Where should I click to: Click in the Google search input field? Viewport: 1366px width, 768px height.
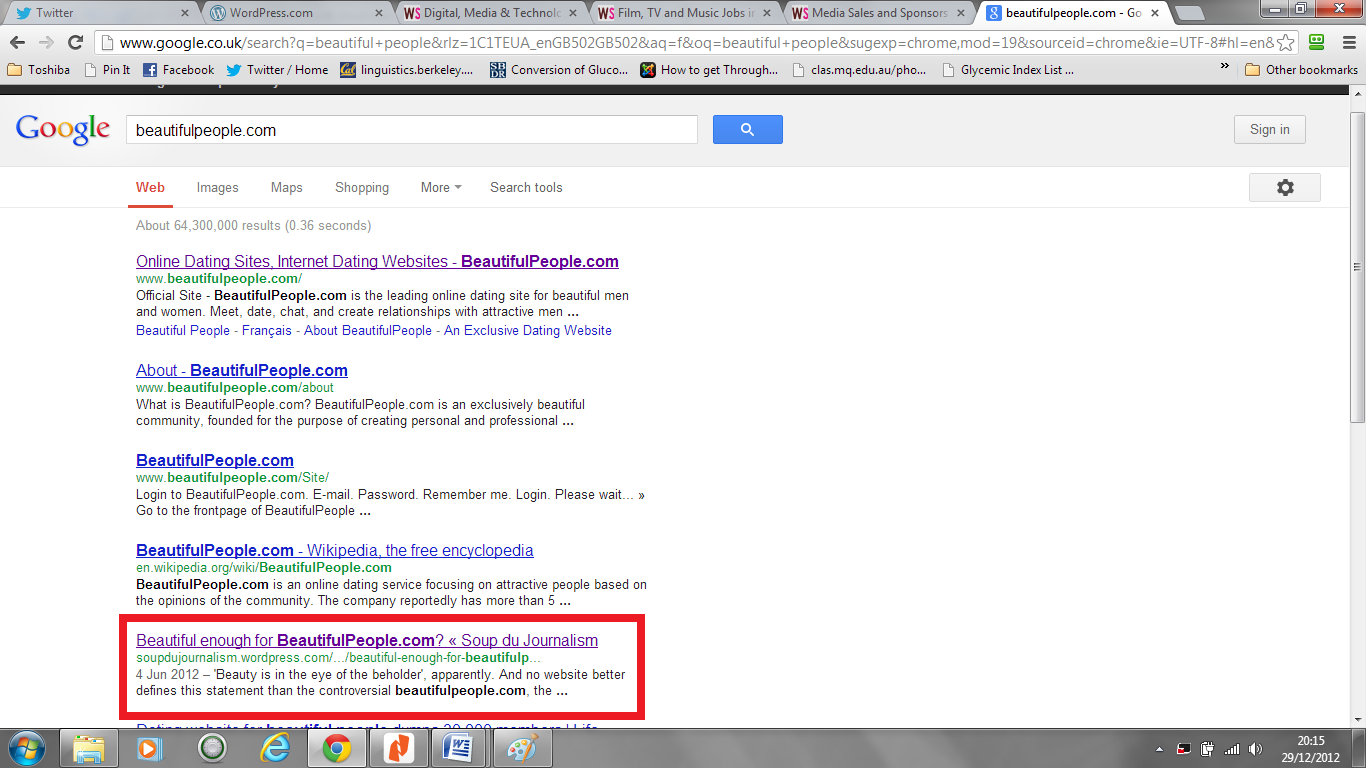(x=411, y=130)
